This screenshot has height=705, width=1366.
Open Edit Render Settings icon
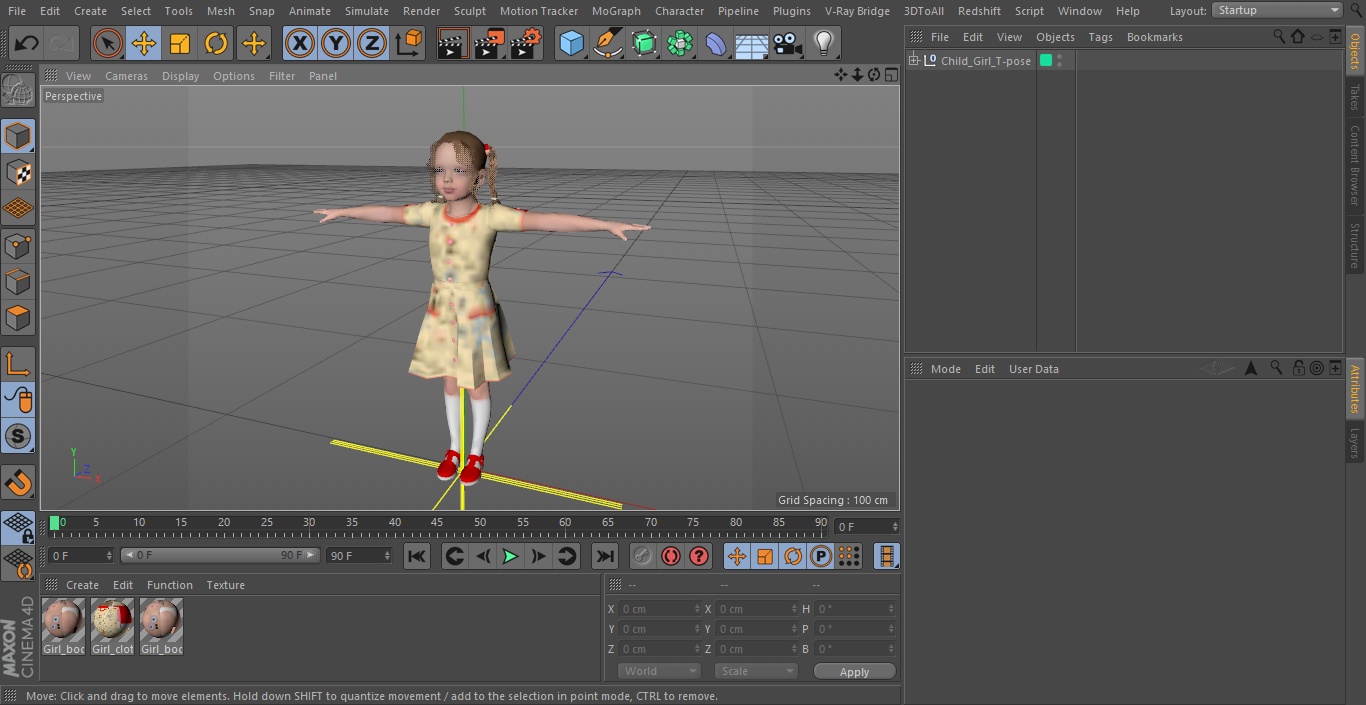[x=526, y=43]
